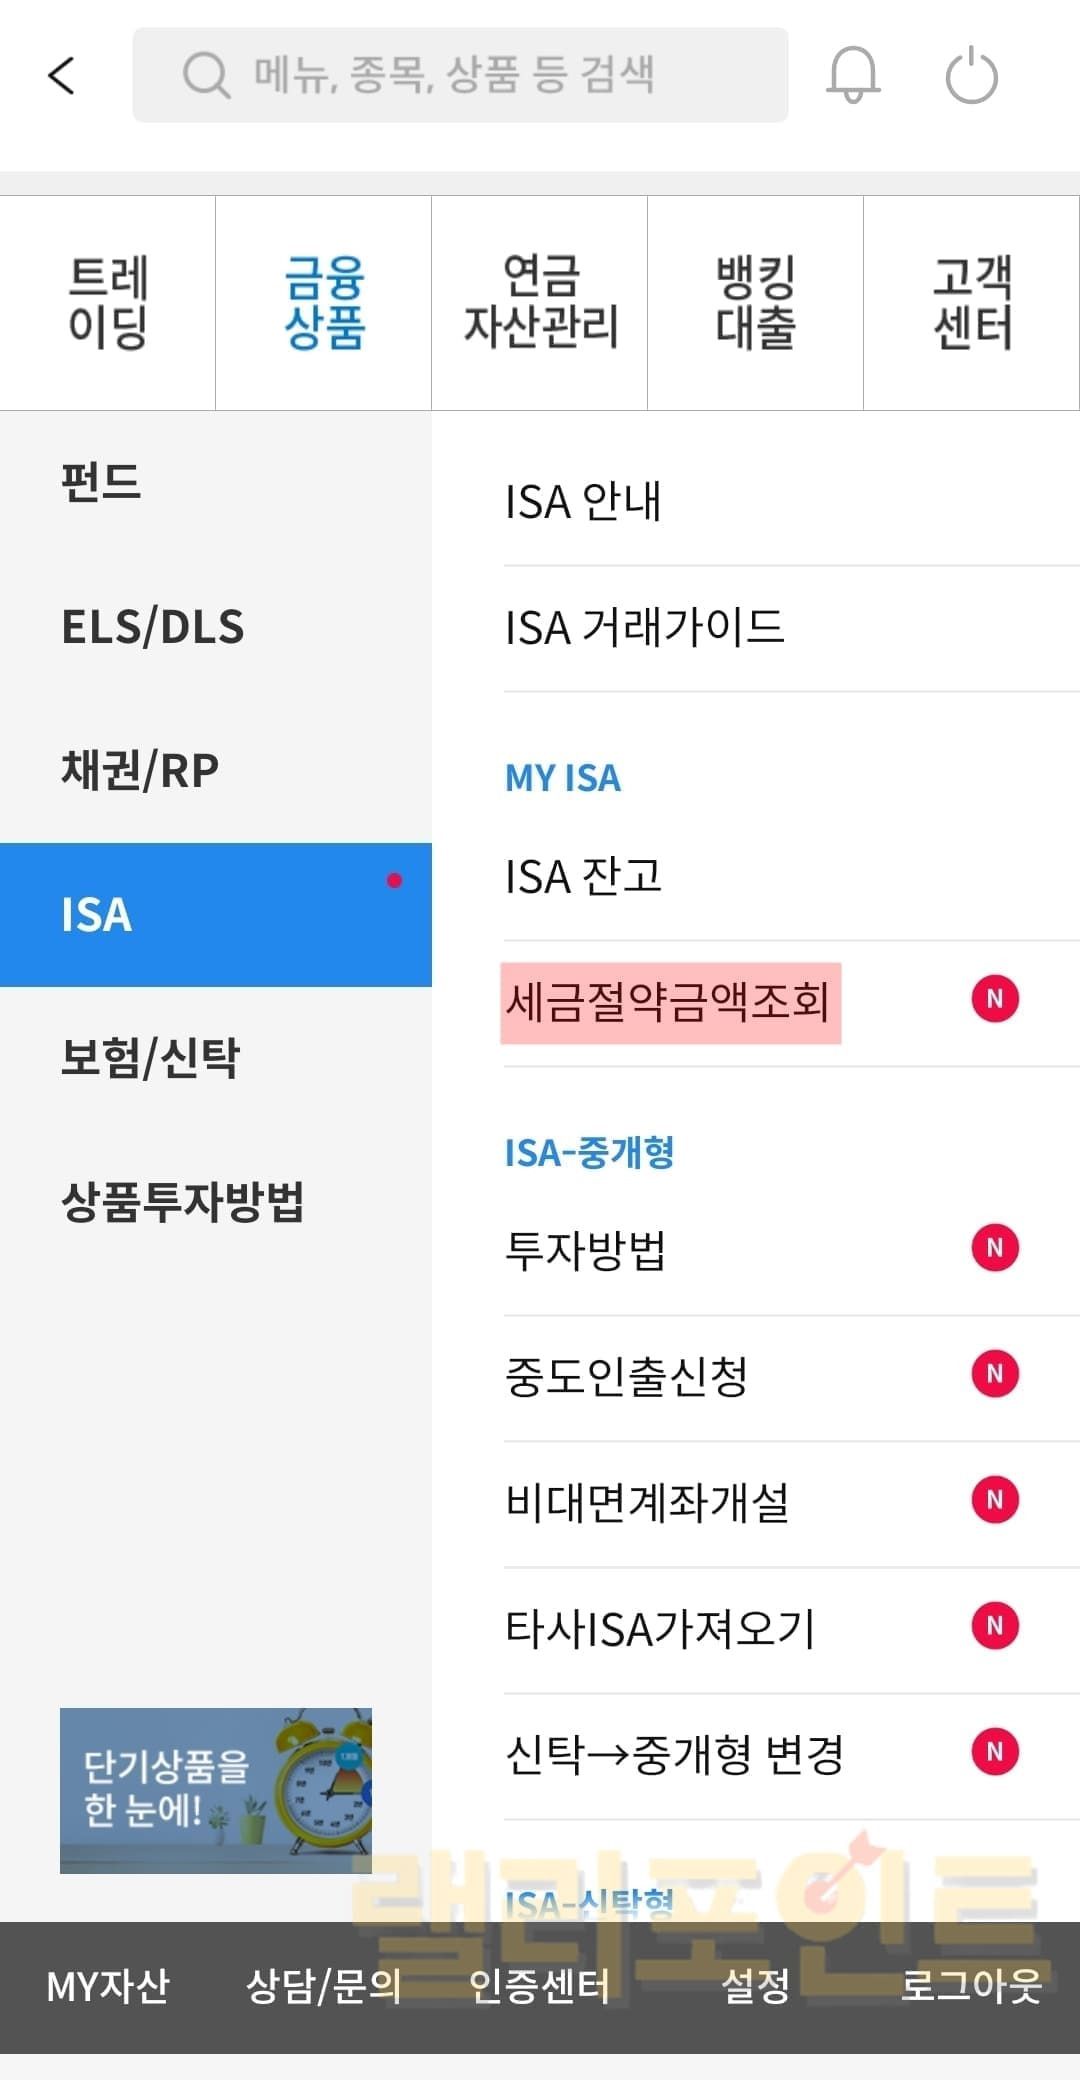Open 인증센터 from bottom bar

pyautogui.click(x=540, y=1986)
